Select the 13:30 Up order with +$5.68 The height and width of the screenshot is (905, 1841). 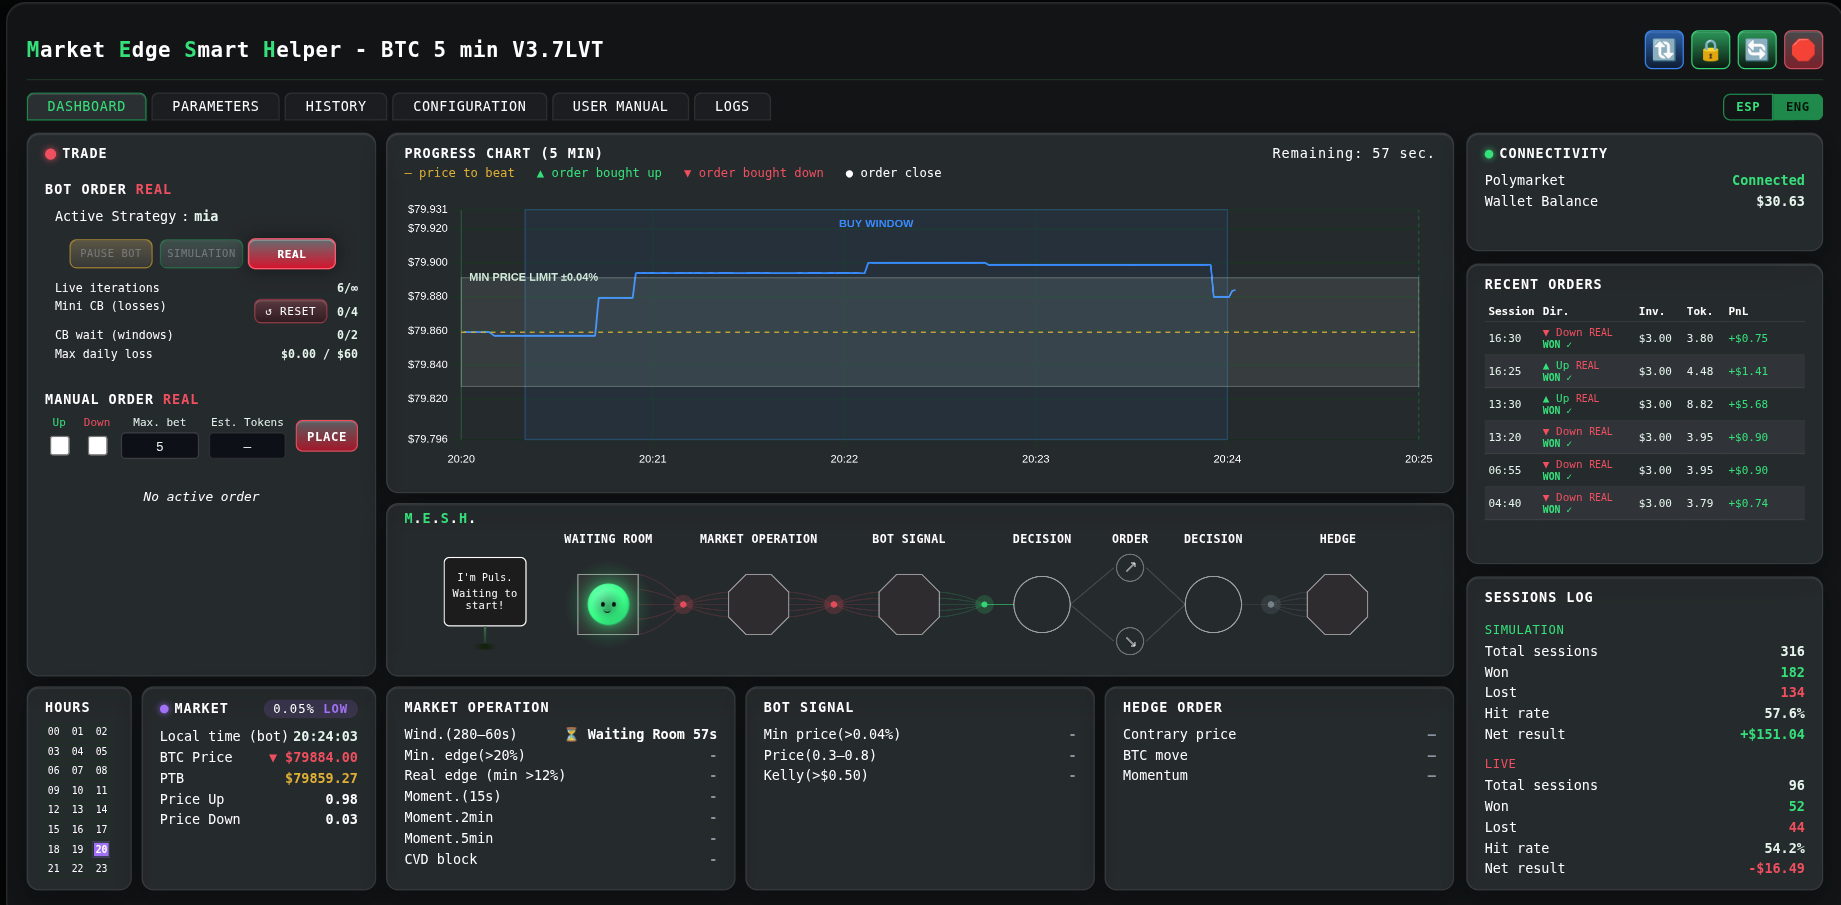pyautogui.click(x=1644, y=404)
